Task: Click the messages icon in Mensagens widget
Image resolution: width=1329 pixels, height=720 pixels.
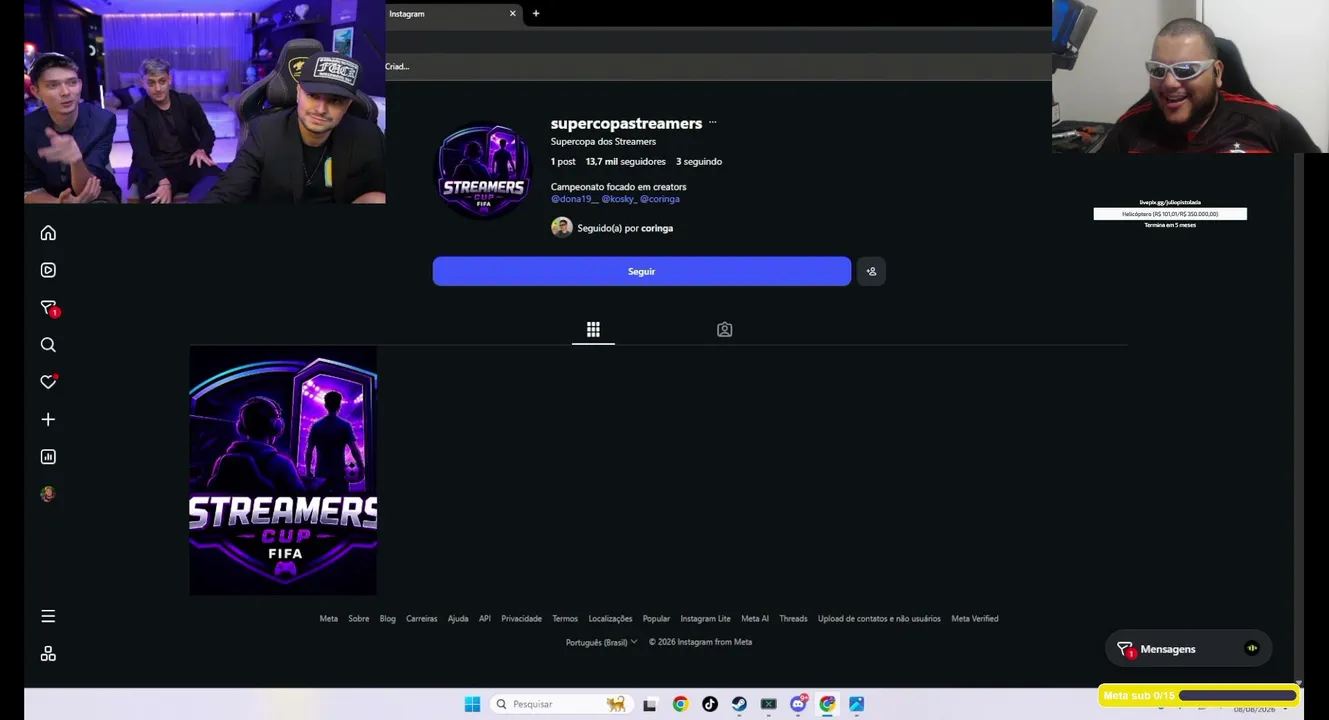Action: click(1125, 649)
